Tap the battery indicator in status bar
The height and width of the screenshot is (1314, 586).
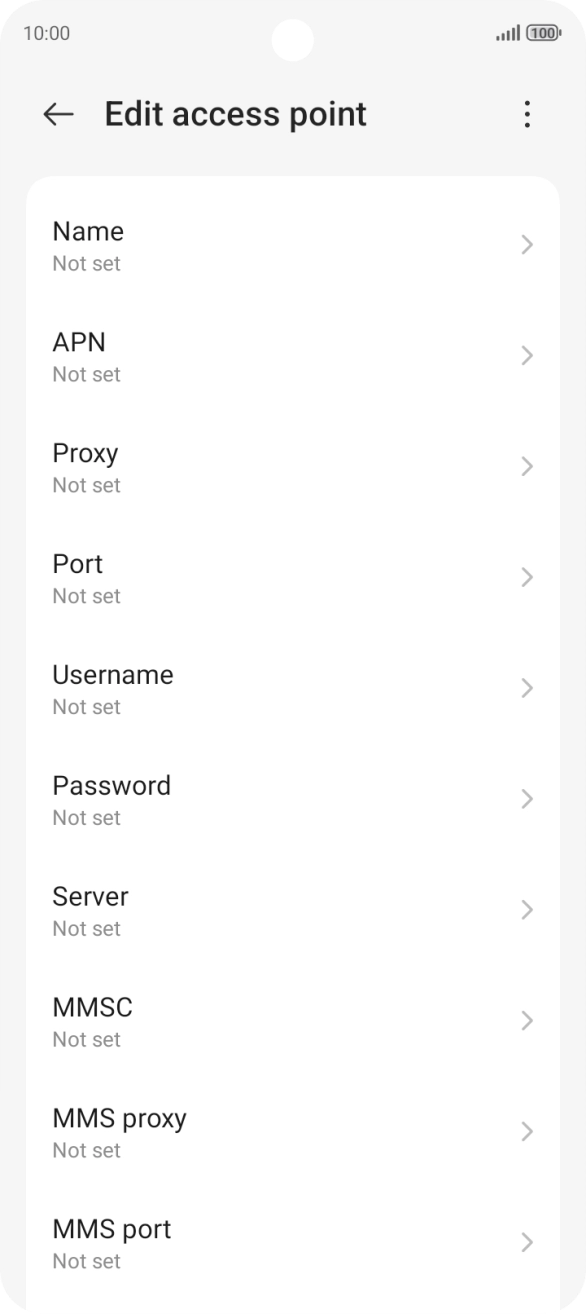(544, 33)
